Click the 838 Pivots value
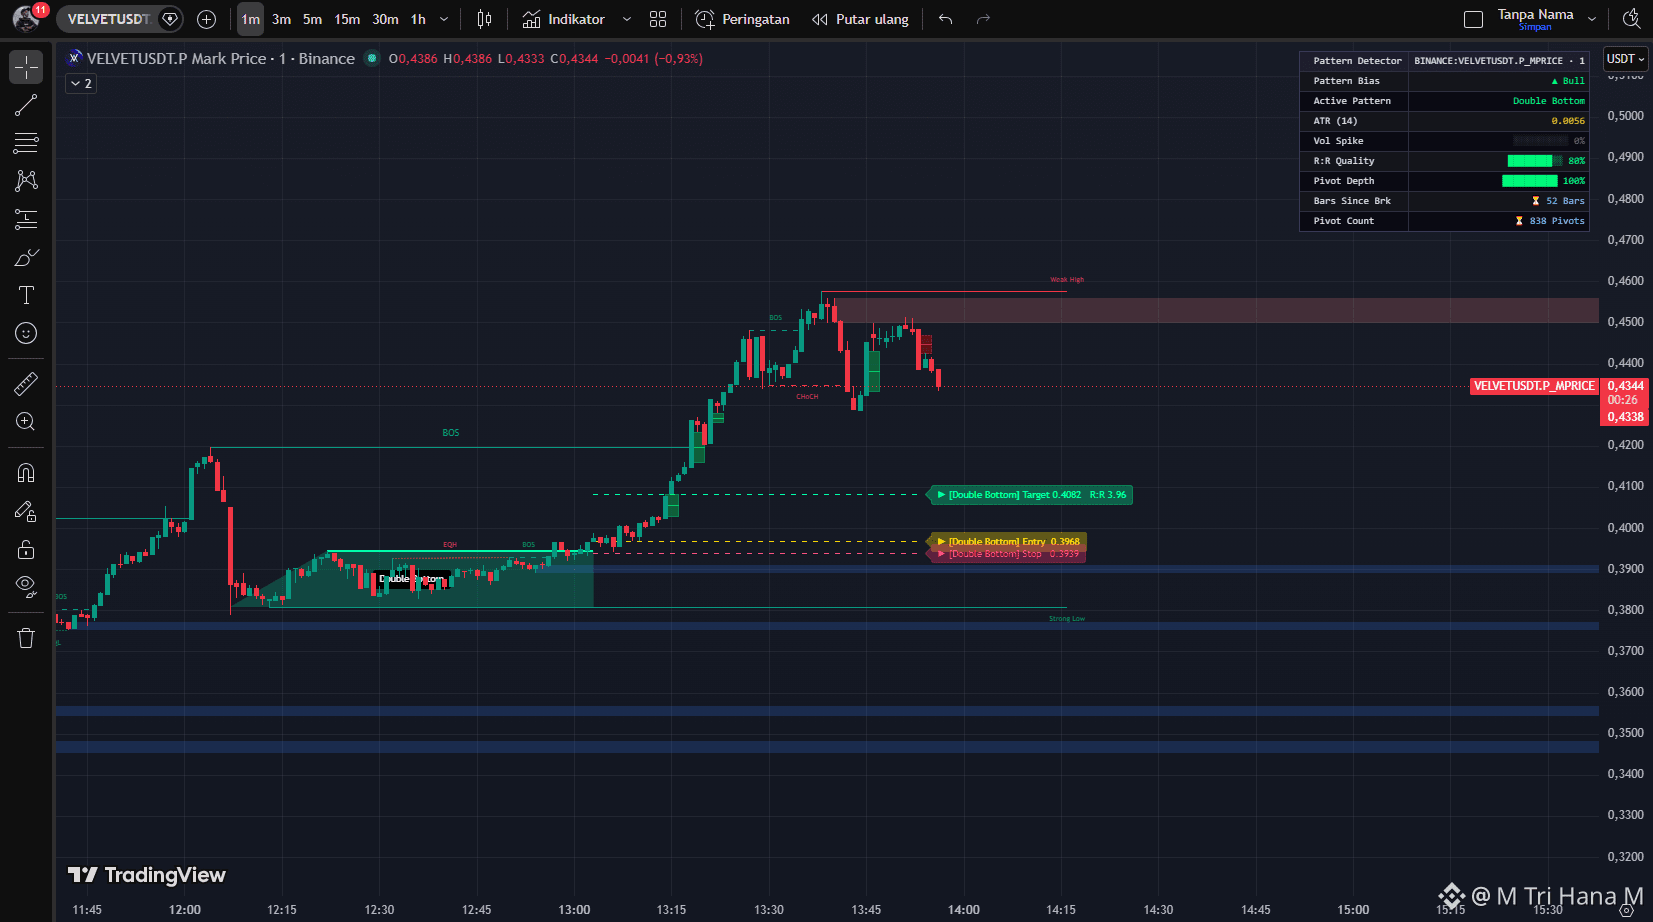Screen dimensions: 1653x922 1550,221
